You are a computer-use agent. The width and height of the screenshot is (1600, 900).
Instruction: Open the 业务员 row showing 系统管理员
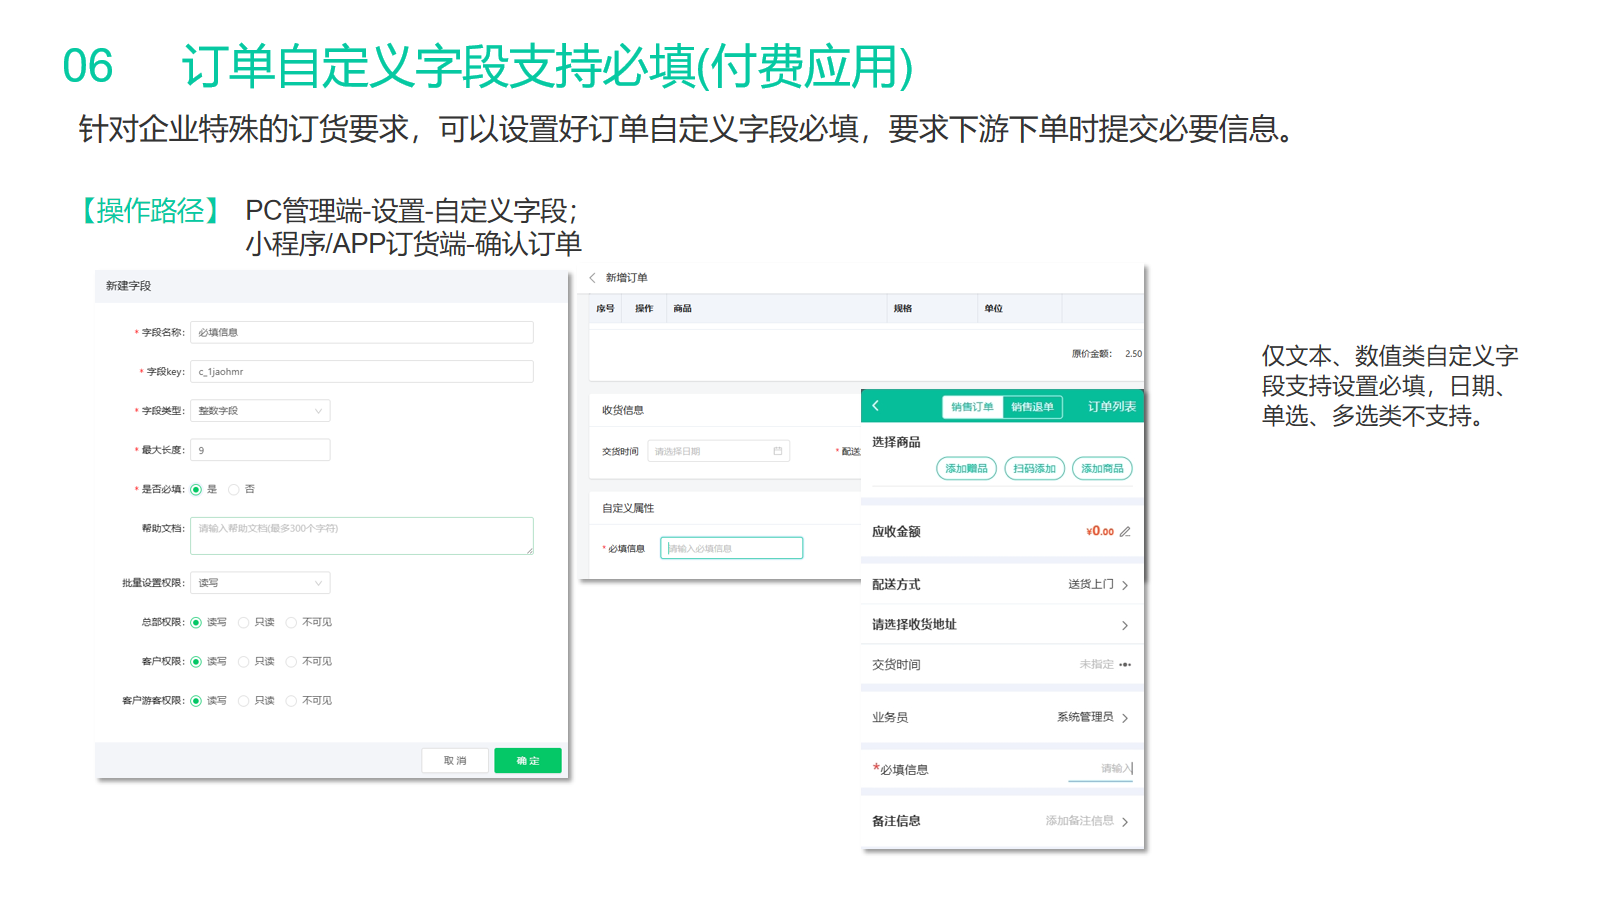click(1002, 718)
